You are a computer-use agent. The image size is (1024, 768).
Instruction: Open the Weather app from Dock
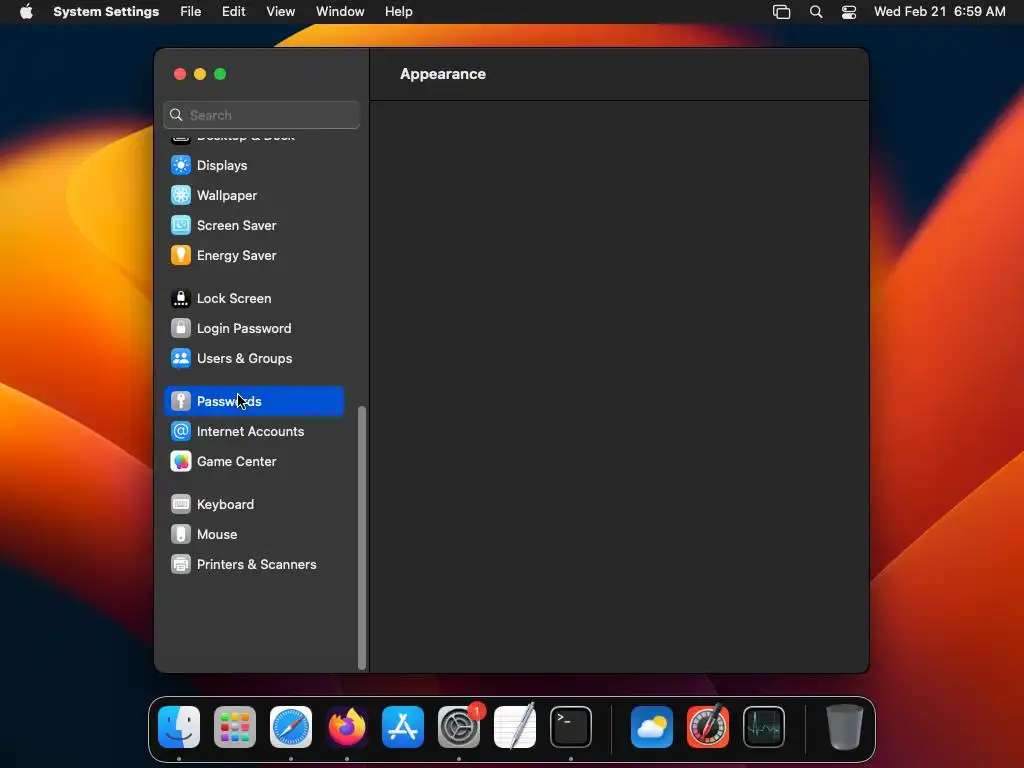pyautogui.click(x=652, y=727)
